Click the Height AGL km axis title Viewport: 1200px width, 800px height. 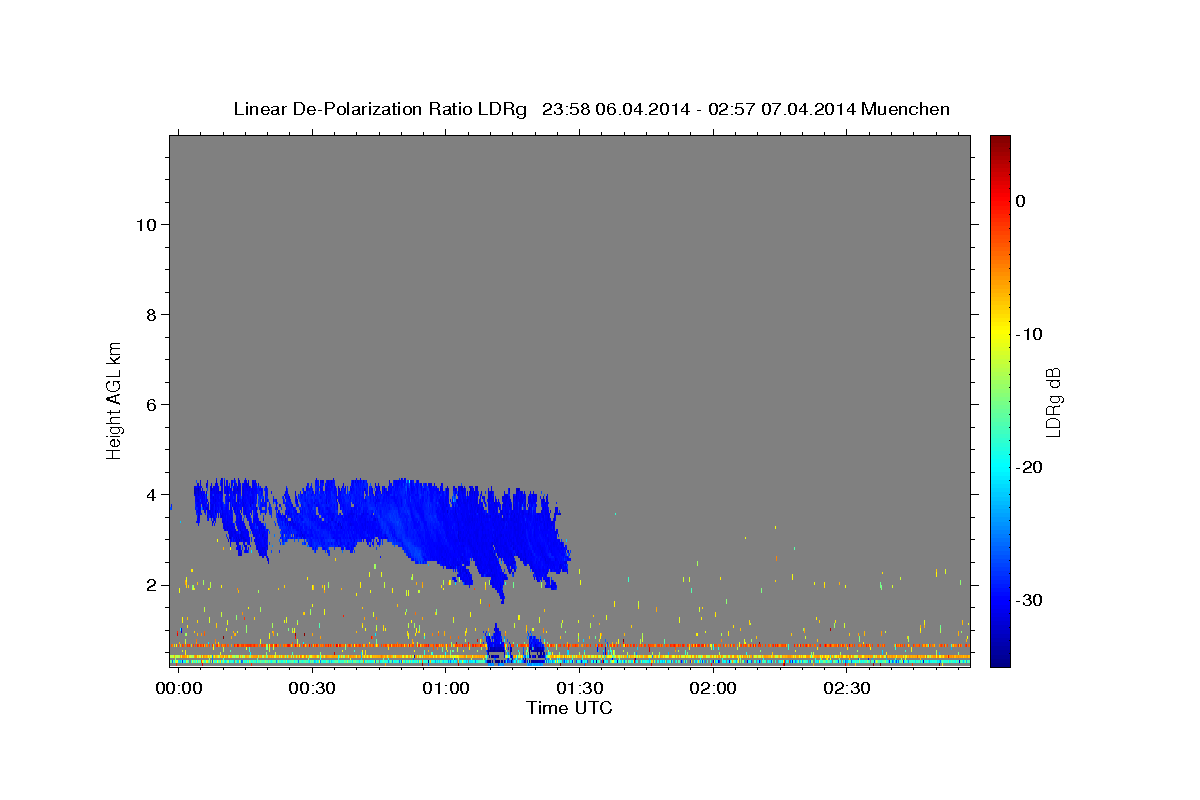114,399
